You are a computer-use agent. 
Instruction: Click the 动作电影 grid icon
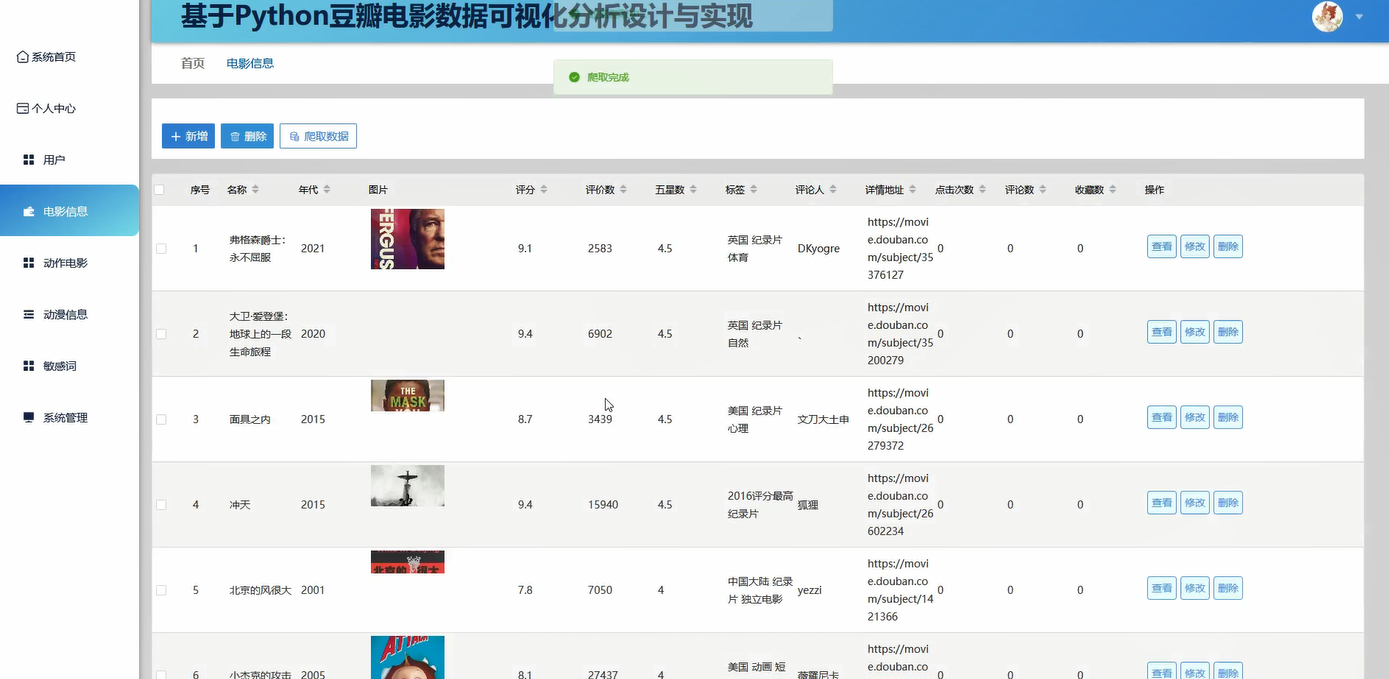[29, 263]
